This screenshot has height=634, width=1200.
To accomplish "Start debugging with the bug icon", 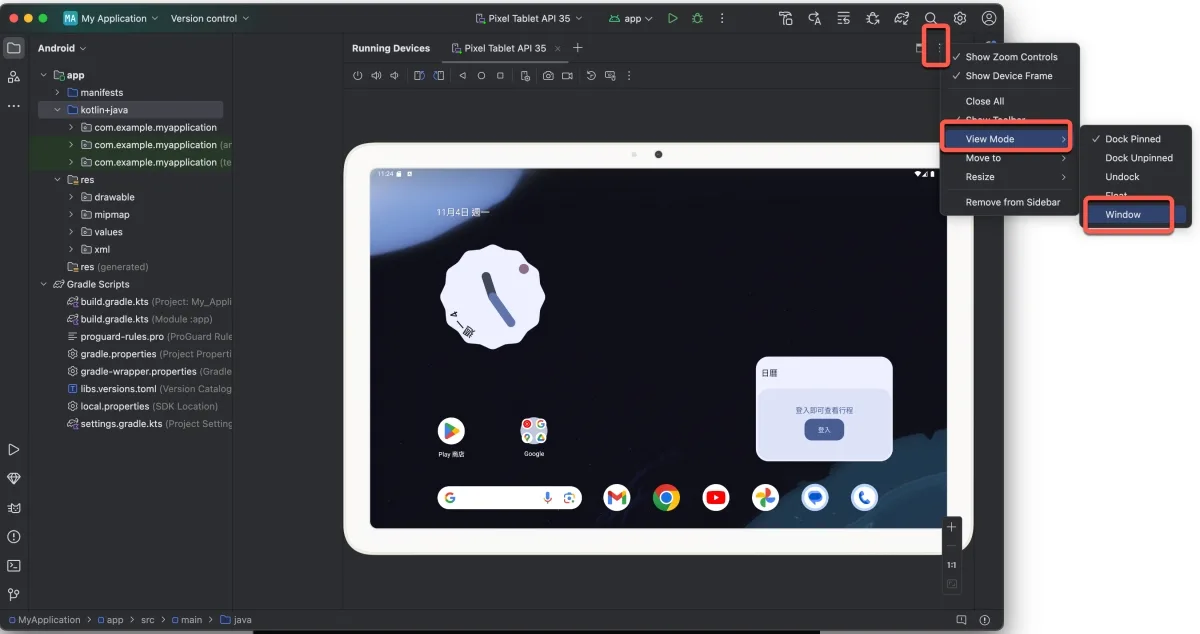I will pyautogui.click(x=697, y=18).
